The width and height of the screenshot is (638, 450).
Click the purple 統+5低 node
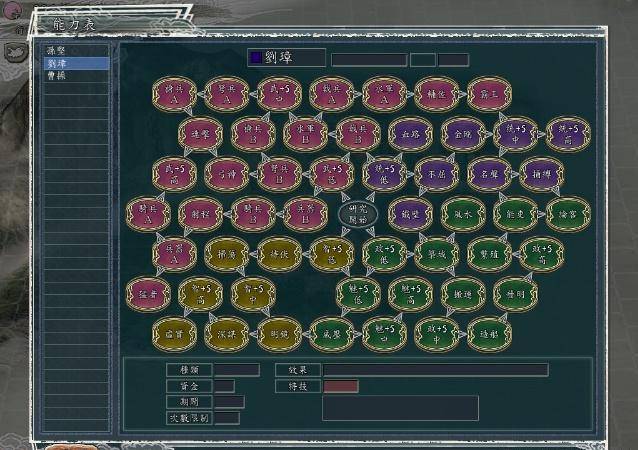click(384, 174)
